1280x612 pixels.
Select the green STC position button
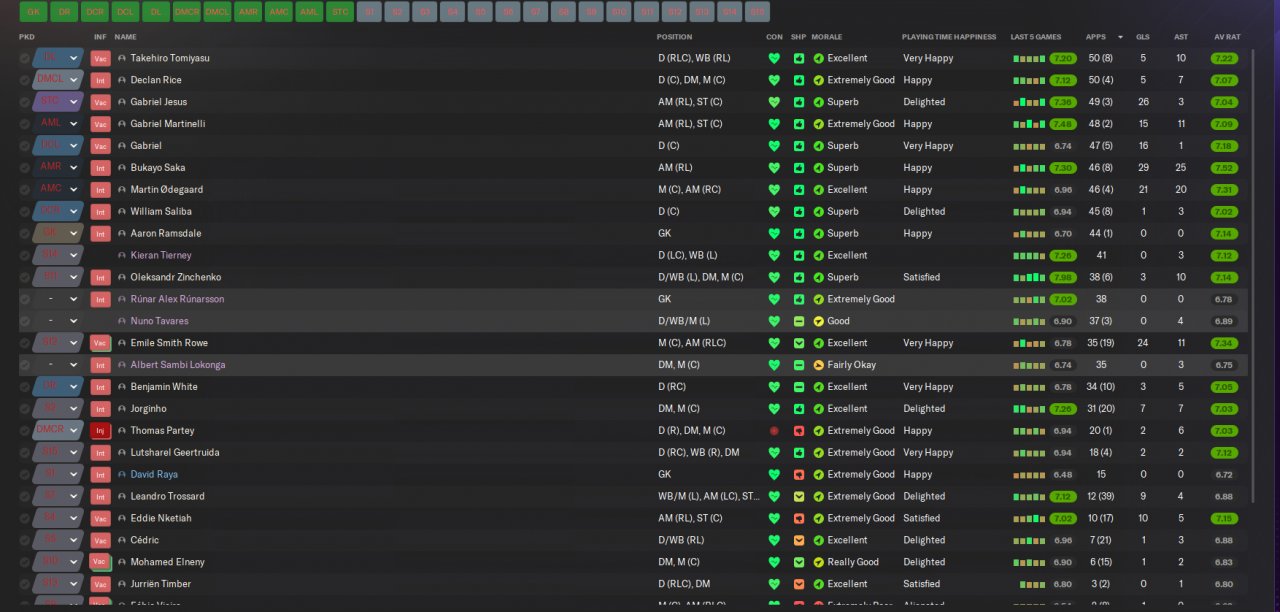(339, 12)
